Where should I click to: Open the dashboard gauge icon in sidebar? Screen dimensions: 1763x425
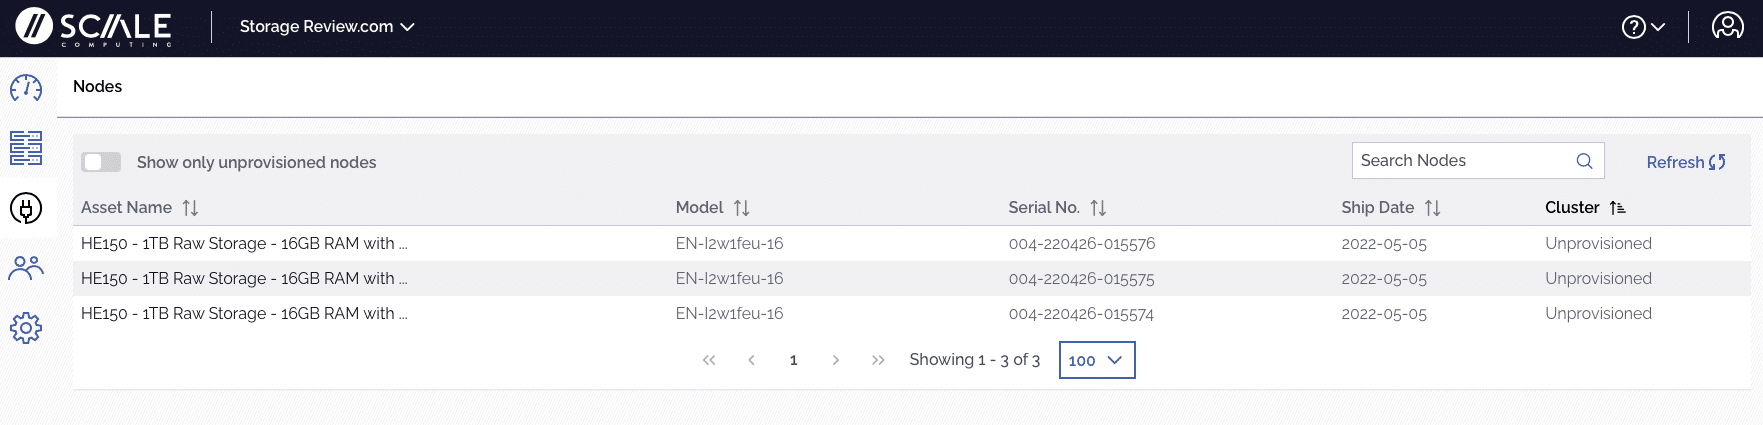[x=26, y=88]
